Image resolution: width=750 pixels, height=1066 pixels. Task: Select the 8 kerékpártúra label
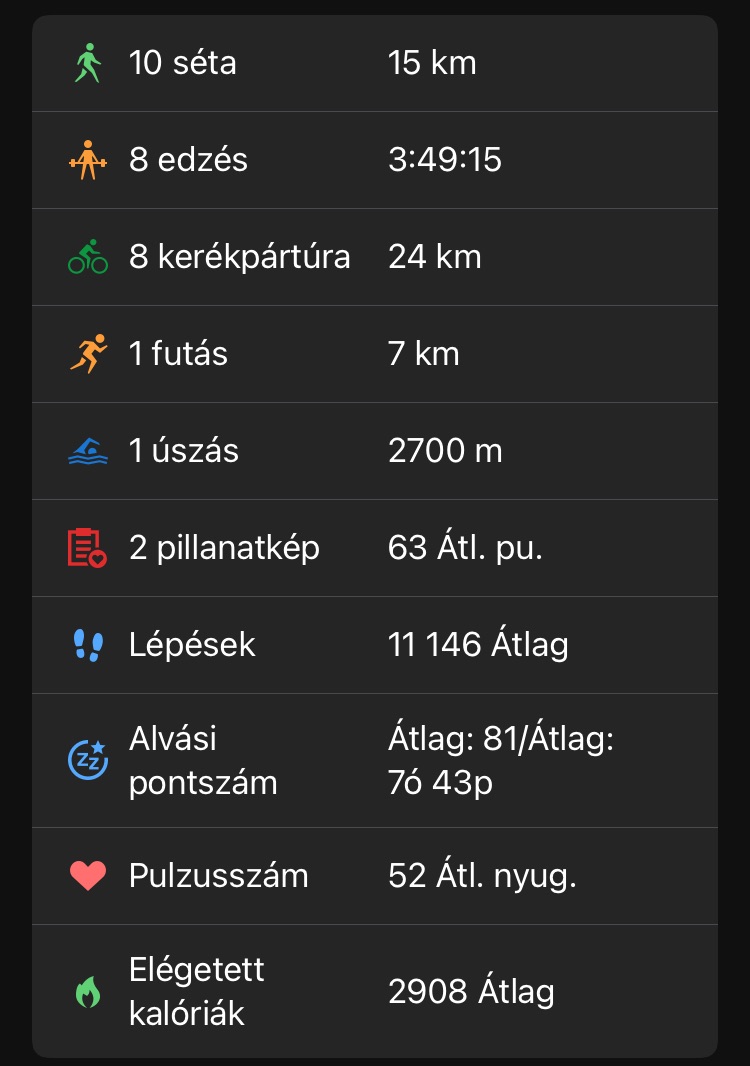click(240, 257)
